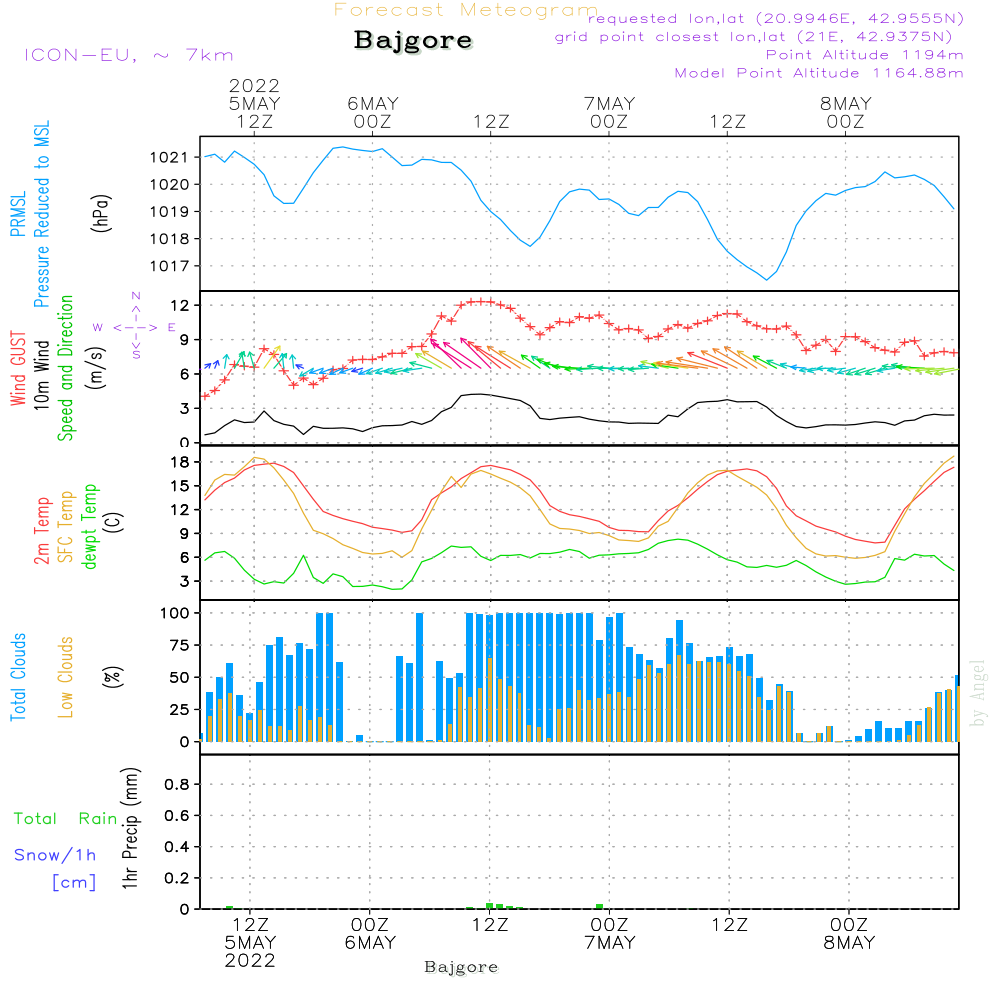Click the 10m Wind axis label

pyautogui.click(x=41, y=375)
